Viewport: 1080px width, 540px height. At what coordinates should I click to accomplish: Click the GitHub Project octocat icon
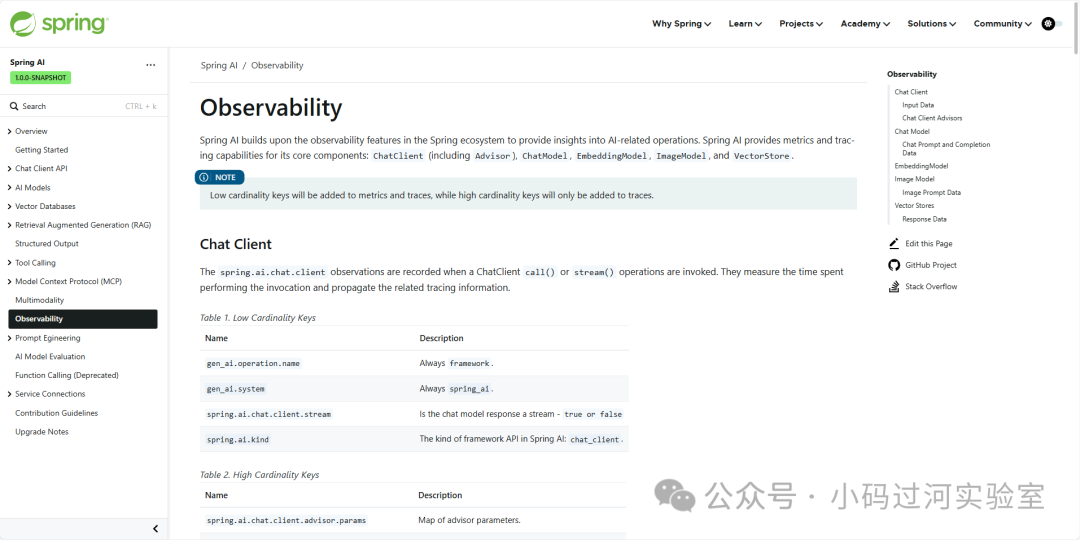[894, 264]
